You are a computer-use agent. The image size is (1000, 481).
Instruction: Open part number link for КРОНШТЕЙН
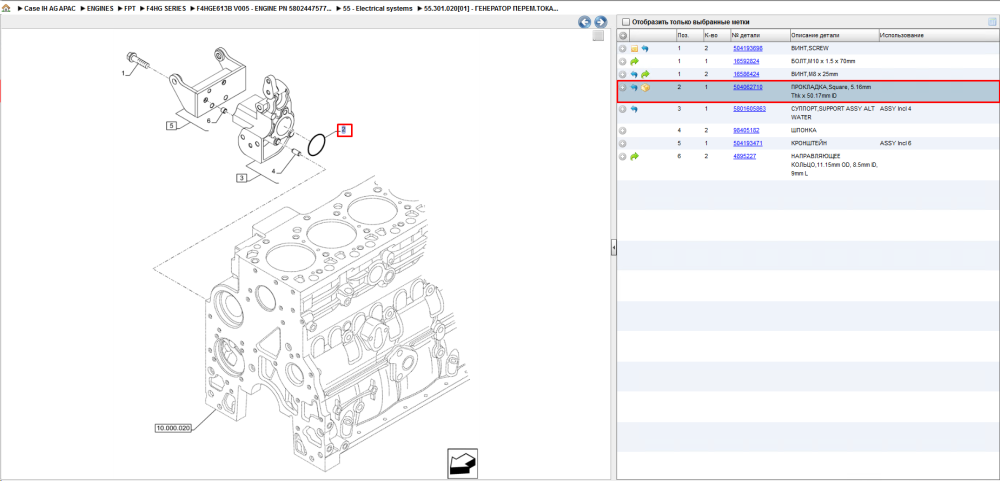coord(747,143)
